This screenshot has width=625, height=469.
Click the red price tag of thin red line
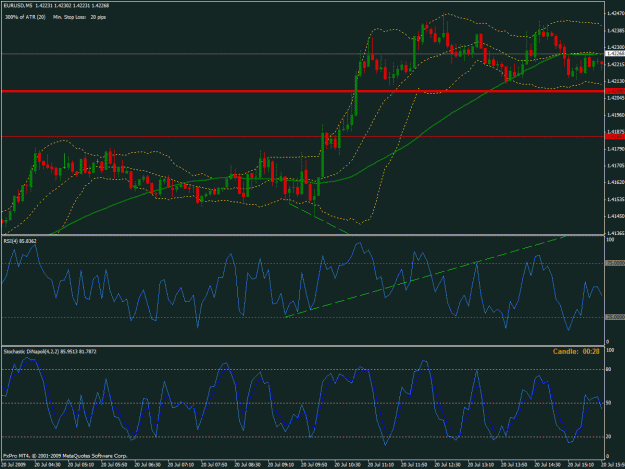point(615,137)
